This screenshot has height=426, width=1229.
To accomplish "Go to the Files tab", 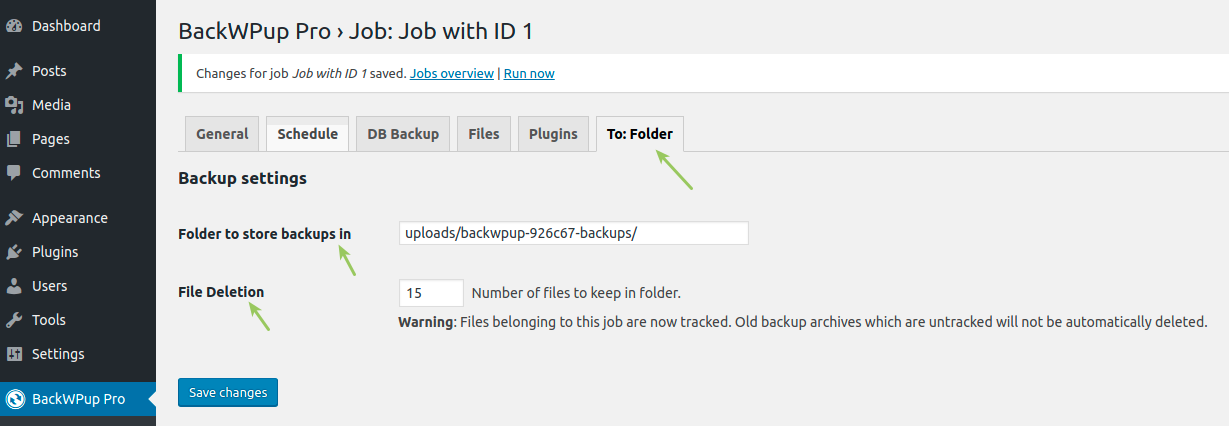I will point(484,134).
